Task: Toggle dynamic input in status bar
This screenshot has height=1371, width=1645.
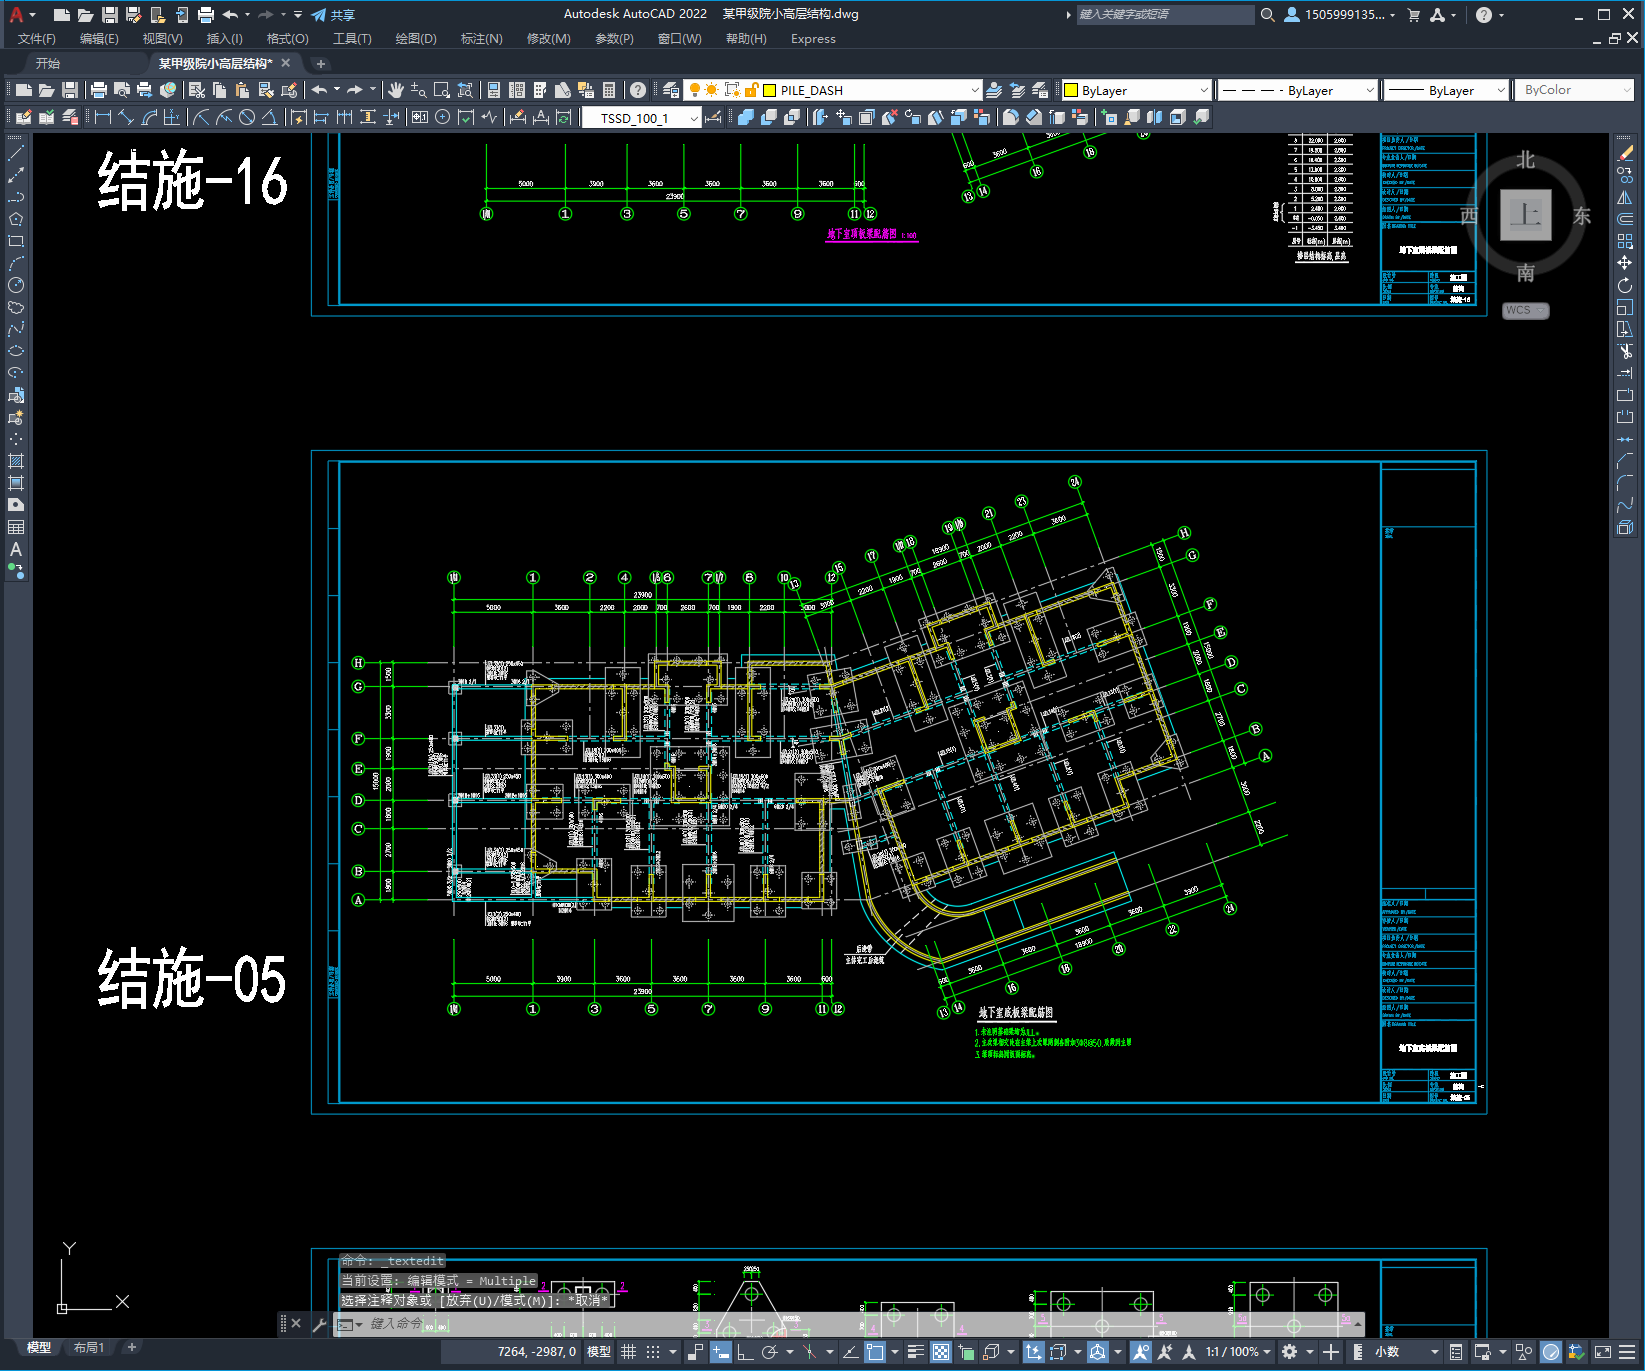Action: tap(721, 1352)
